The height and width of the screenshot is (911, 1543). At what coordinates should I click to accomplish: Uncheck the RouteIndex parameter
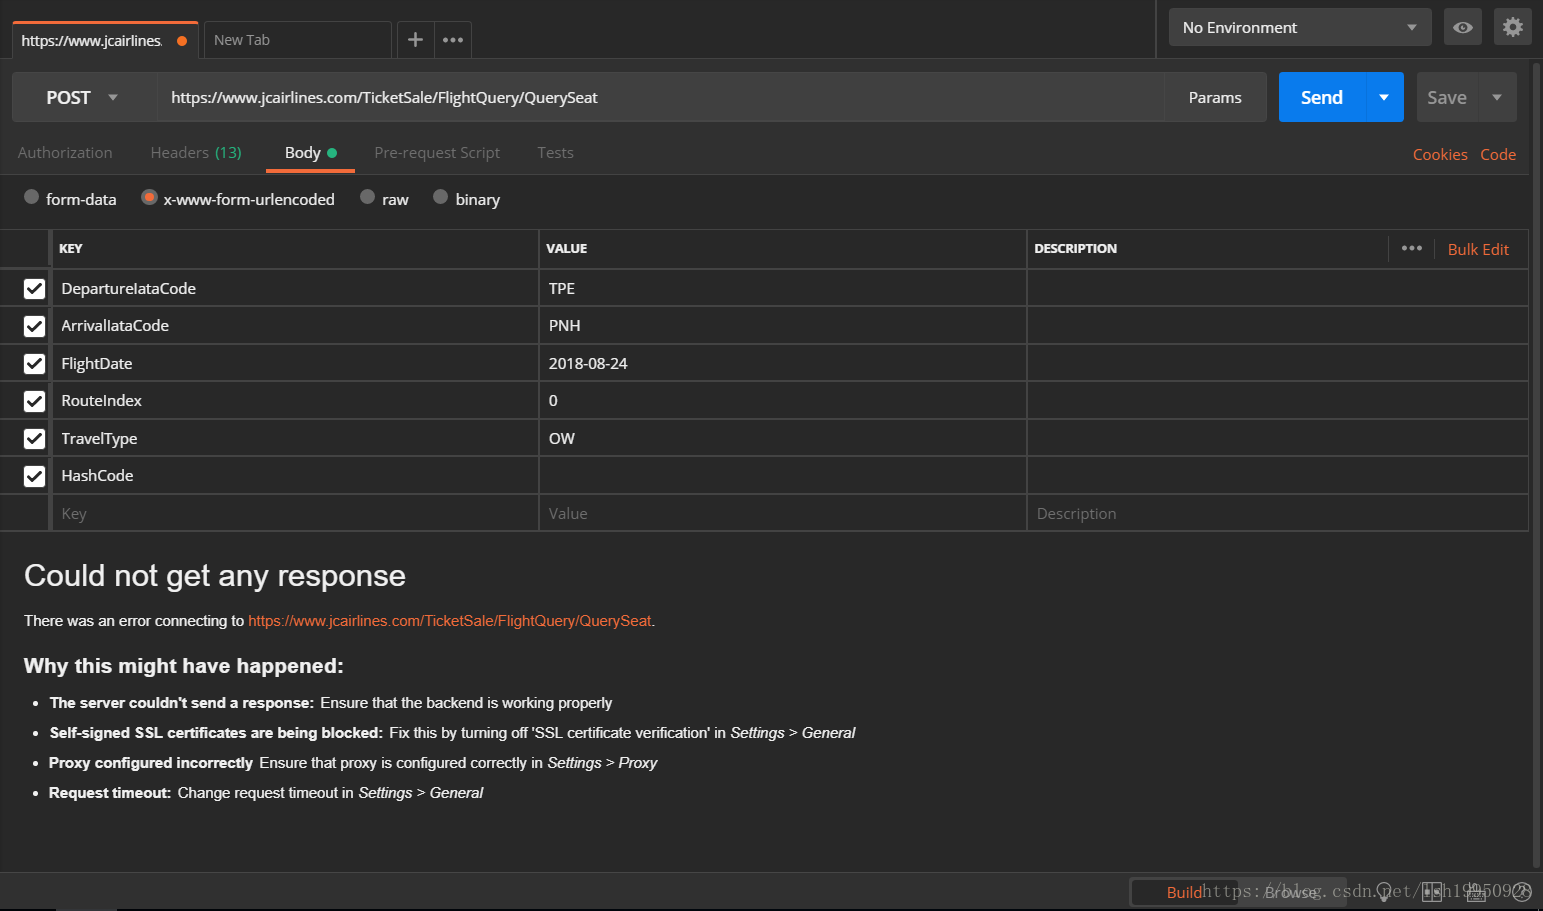point(34,401)
